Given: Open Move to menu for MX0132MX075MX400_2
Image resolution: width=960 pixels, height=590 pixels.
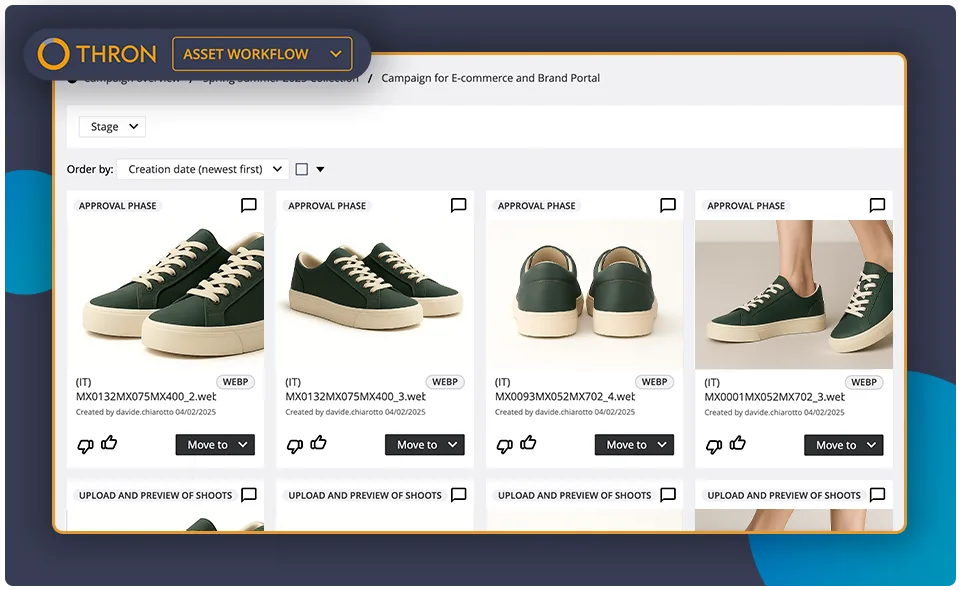Looking at the screenshot, I should pos(215,445).
